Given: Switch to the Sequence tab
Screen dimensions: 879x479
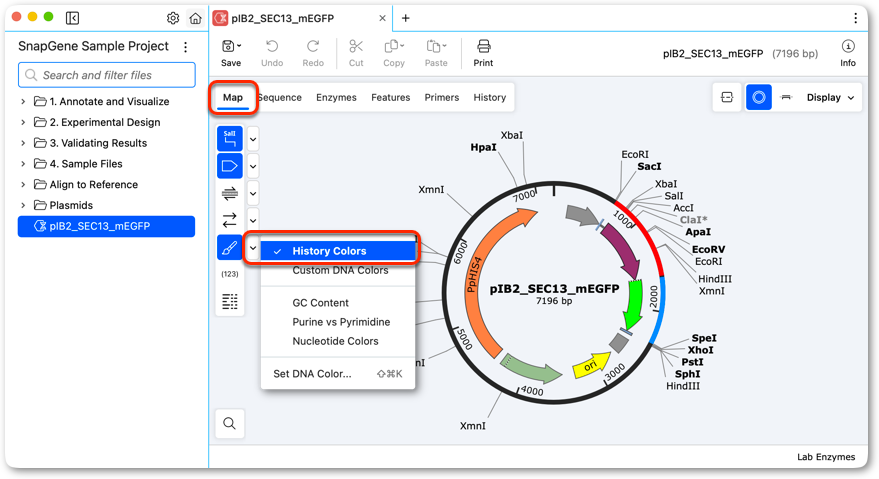Looking at the screenshot, I should click(280, 98).
